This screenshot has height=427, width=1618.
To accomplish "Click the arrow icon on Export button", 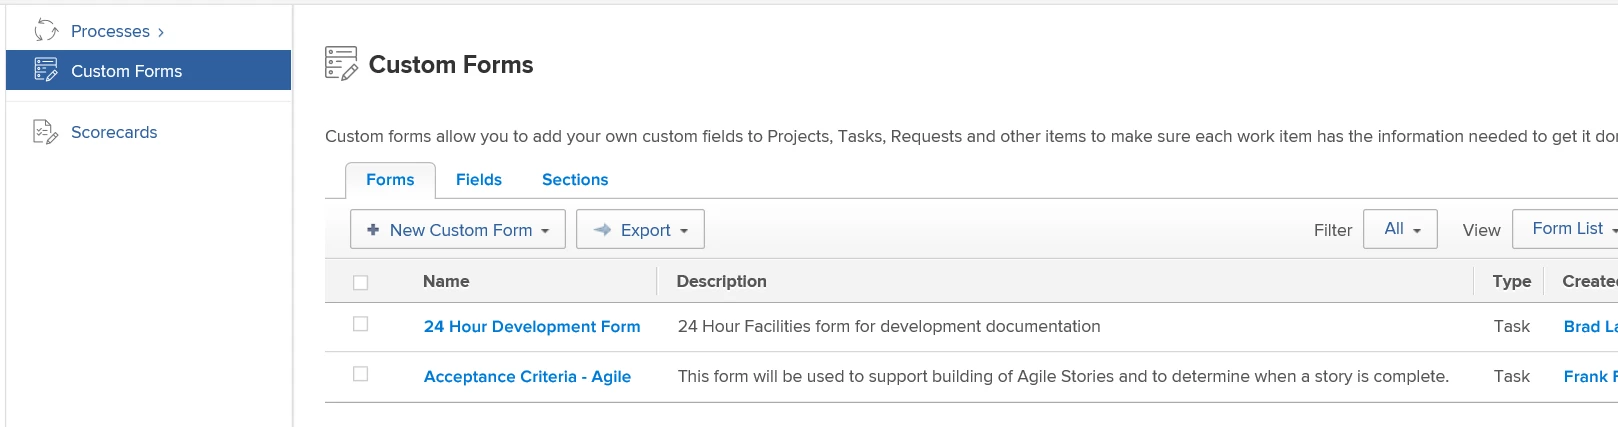I will pyautogui.click(x=602, y=230).
